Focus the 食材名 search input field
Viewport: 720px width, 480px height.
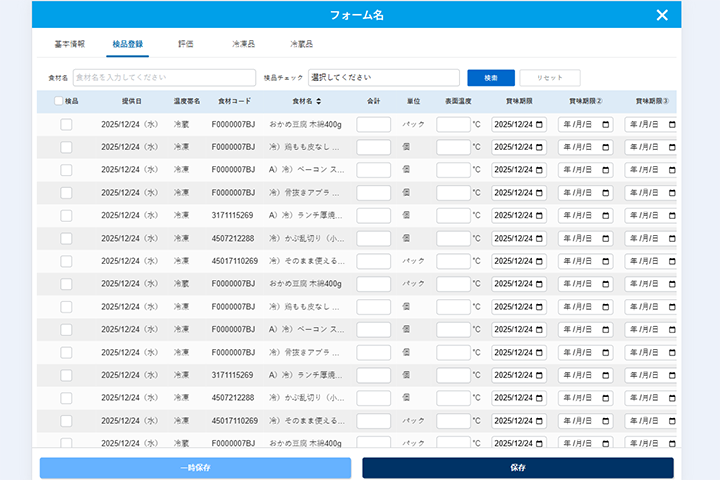pyautogui.click(x=164, y=78)
